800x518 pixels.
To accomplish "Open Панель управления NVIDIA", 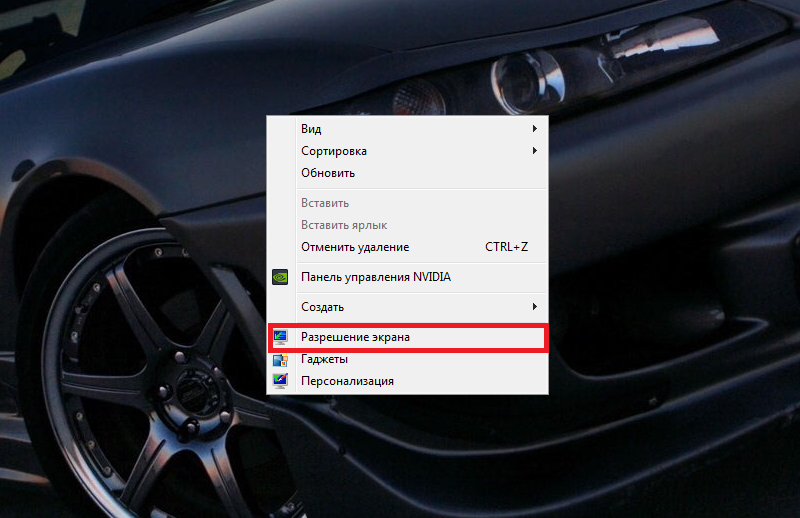I will click(x=375, y=277).
